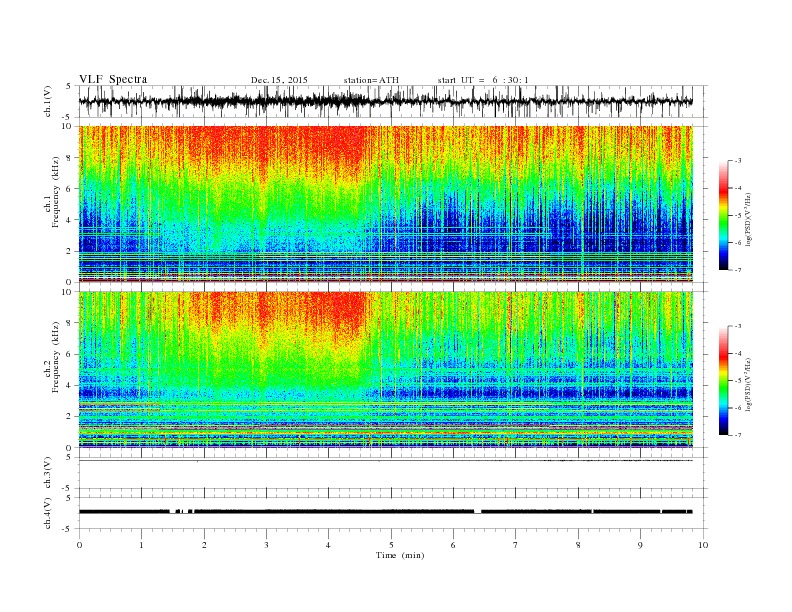
Task: Click the "0" tick on the time axis
Action: click(x=79, y=545)
